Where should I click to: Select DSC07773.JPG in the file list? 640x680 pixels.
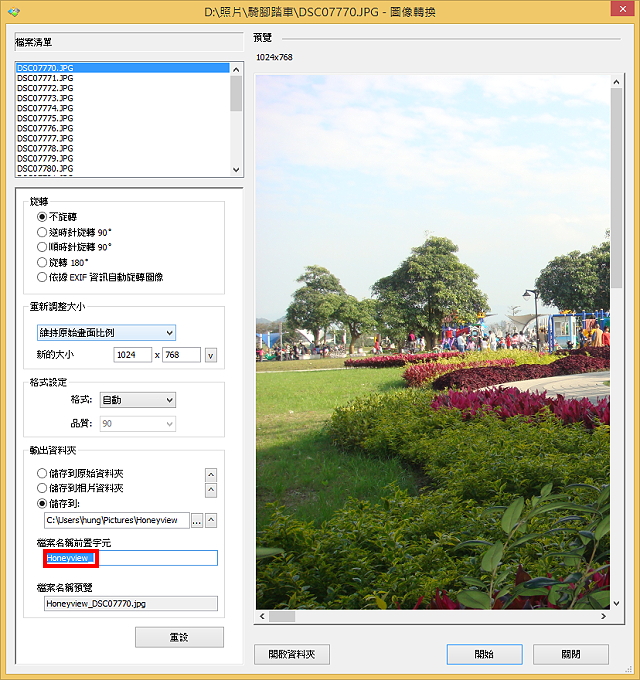[123, 98]
